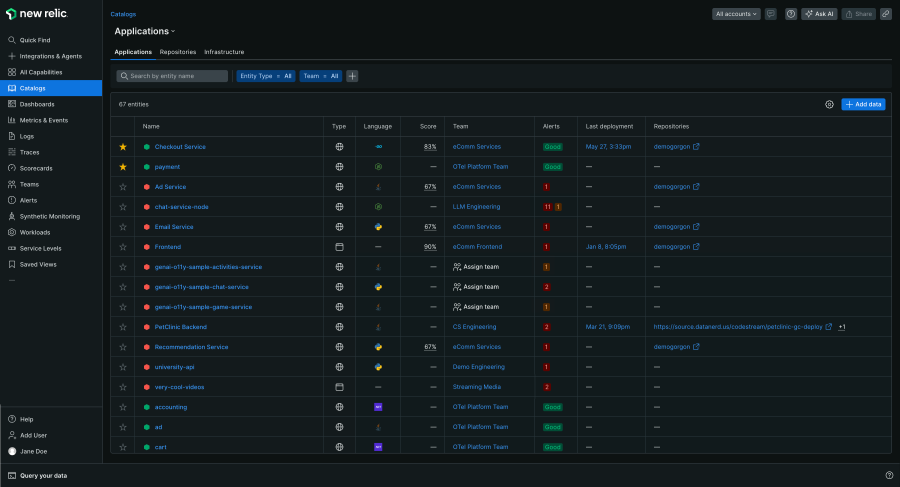The height and width of the screenshot is (487, 900).
Task: Open table settings gear icon
Action: click(x=829, y=105)
